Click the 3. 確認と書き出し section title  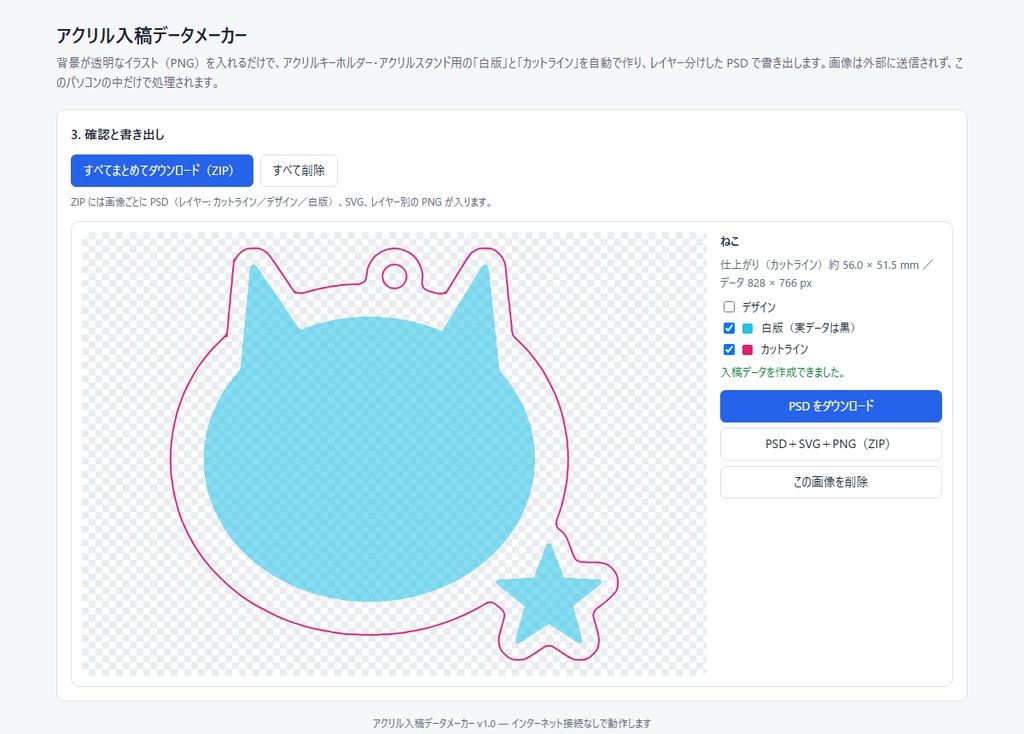pos(118,135)
